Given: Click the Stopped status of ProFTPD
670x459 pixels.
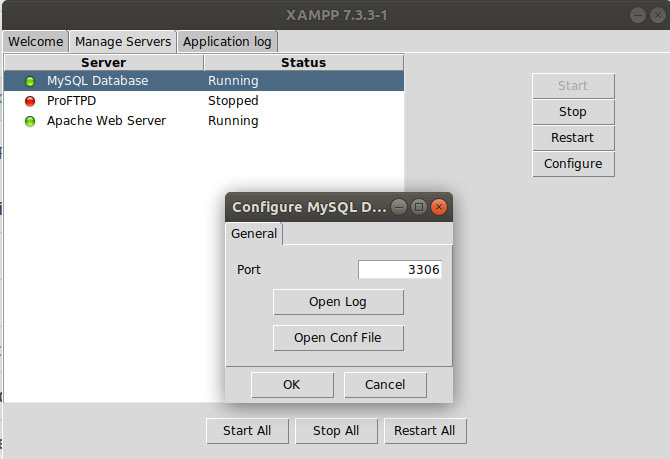Looking at the screenshot, I should tap(233, 101).
